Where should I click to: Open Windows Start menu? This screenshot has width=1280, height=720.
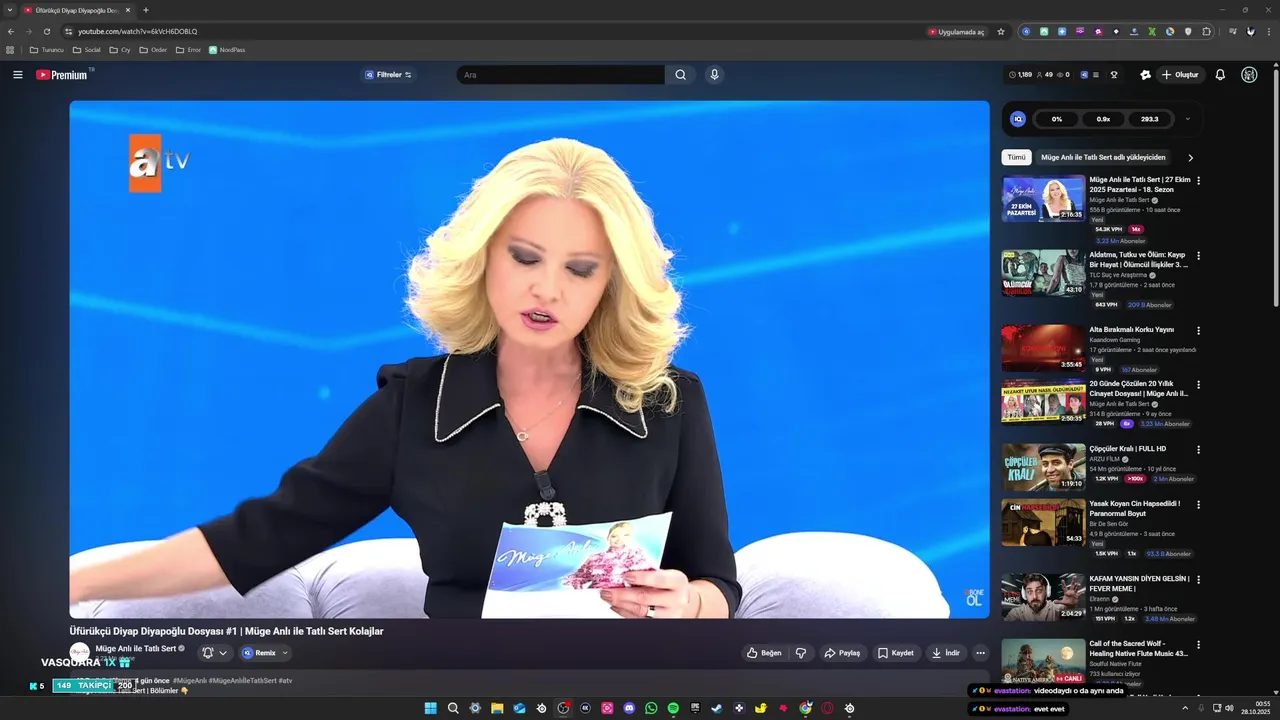click(x=431, y=708)
